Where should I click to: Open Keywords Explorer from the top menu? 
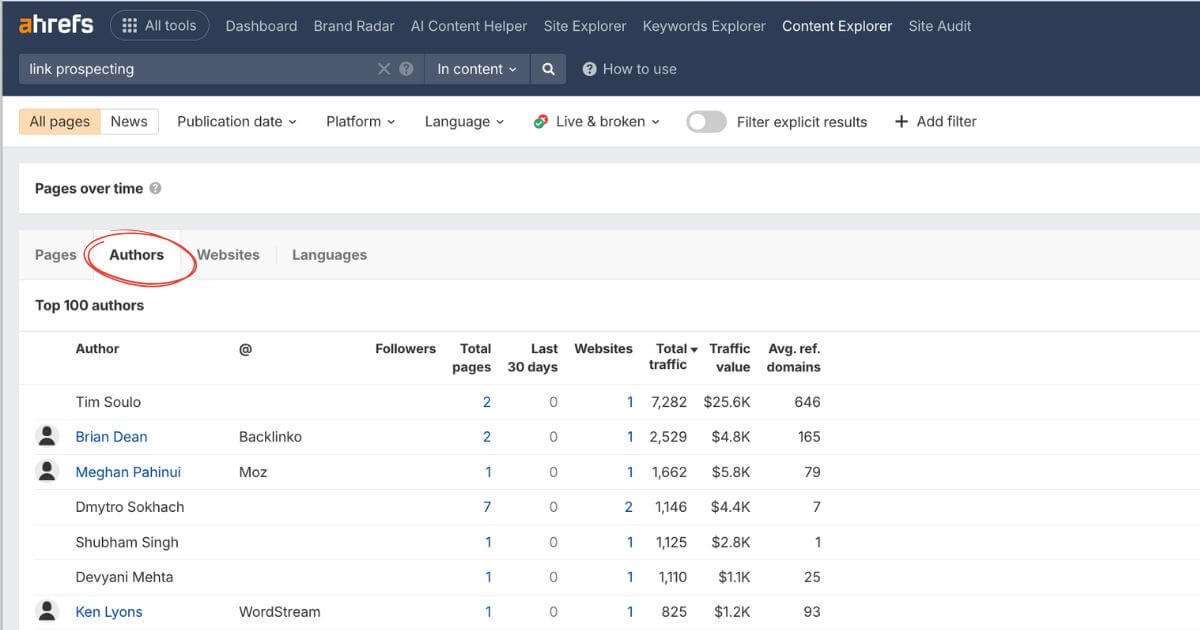(703, 26)
